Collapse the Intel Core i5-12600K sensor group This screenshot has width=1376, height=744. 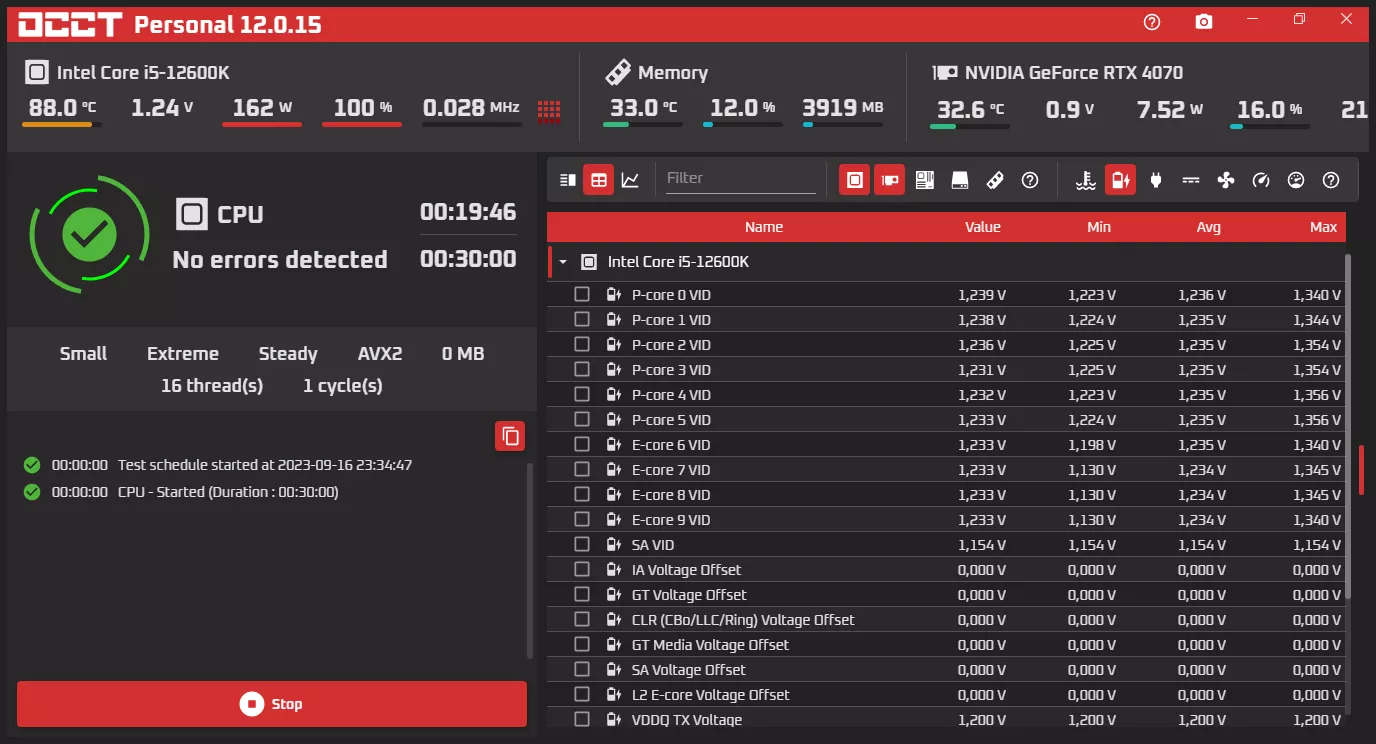(x=563, y=262)
